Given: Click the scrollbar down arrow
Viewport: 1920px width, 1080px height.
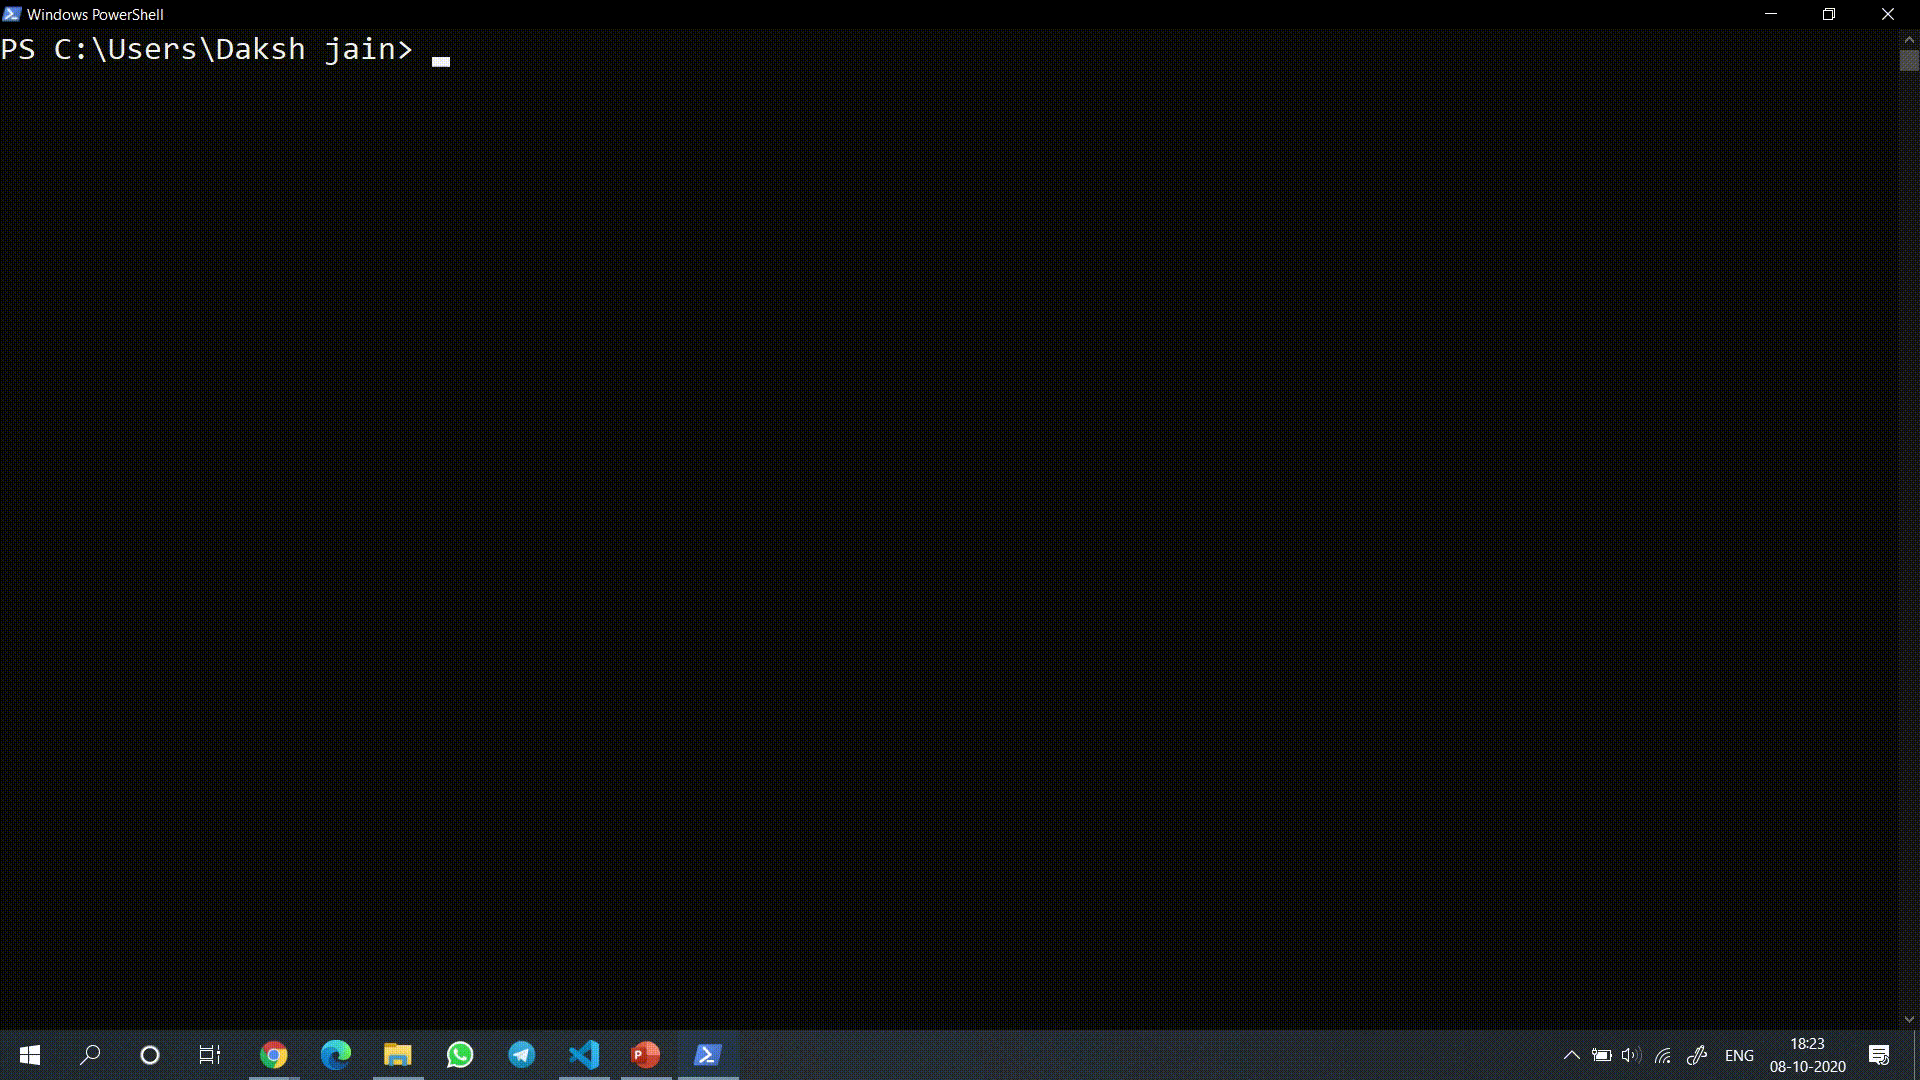Looking at the screenshot, I should (1909, 1020).
